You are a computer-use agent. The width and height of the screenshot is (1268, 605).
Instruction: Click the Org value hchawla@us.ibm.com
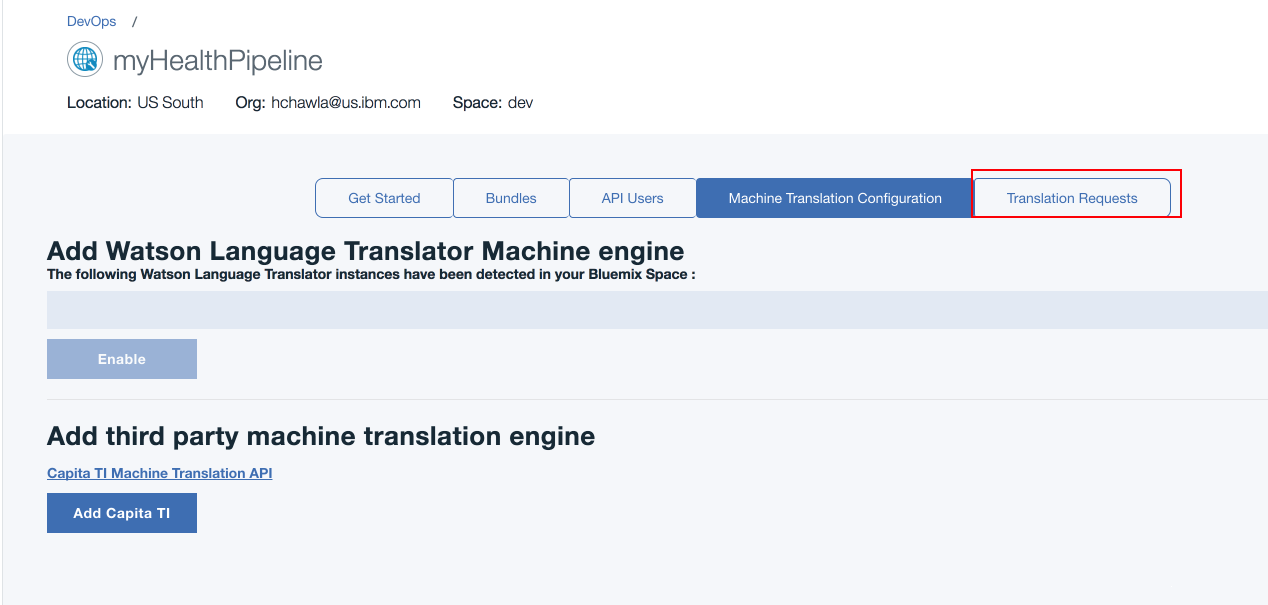(x=346, y=102)
